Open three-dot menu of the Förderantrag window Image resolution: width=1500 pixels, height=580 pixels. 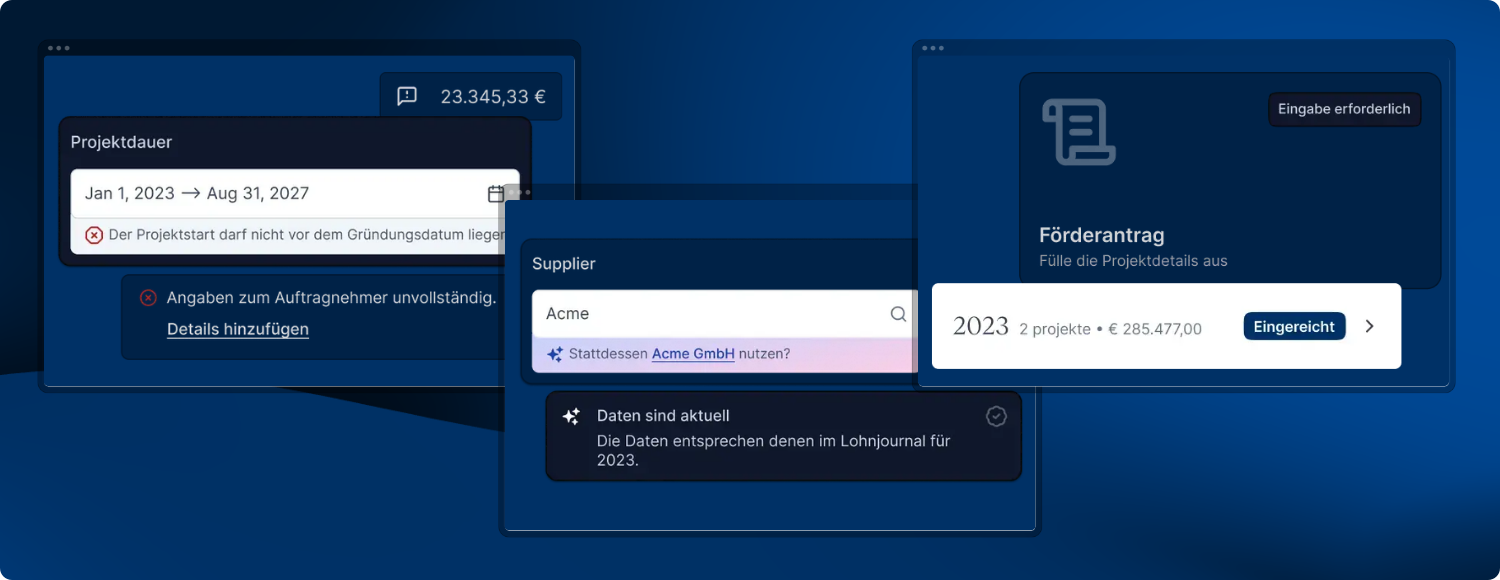(x=933, y=48)
